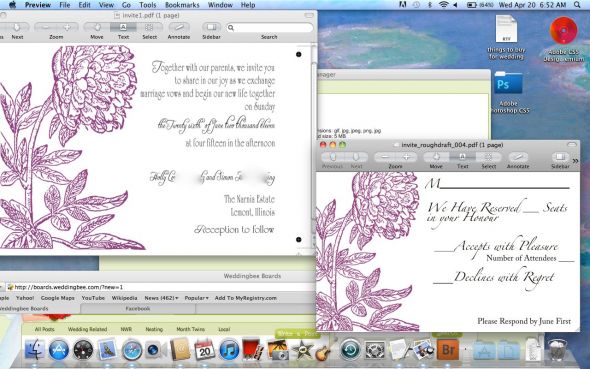Click the Time Machine menu bar icon

click(416, 5)
